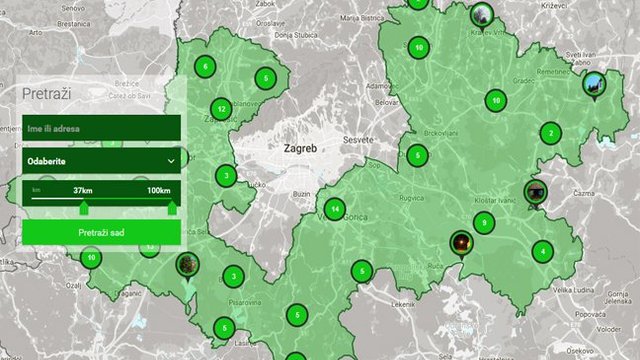Open the photo marker below Sveti Ivan Žabno
Viewport: 640px width, 360px height.
click(594, 85)
